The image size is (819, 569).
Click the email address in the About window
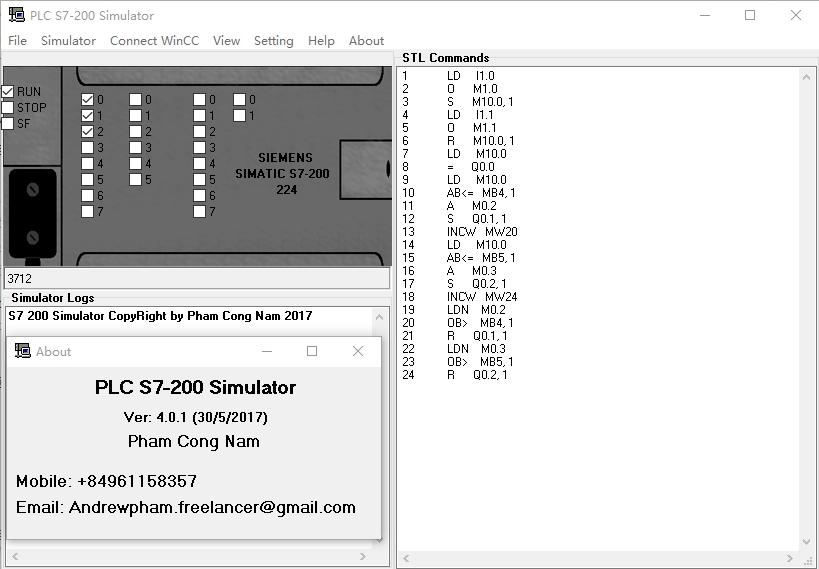click(212, 507)
